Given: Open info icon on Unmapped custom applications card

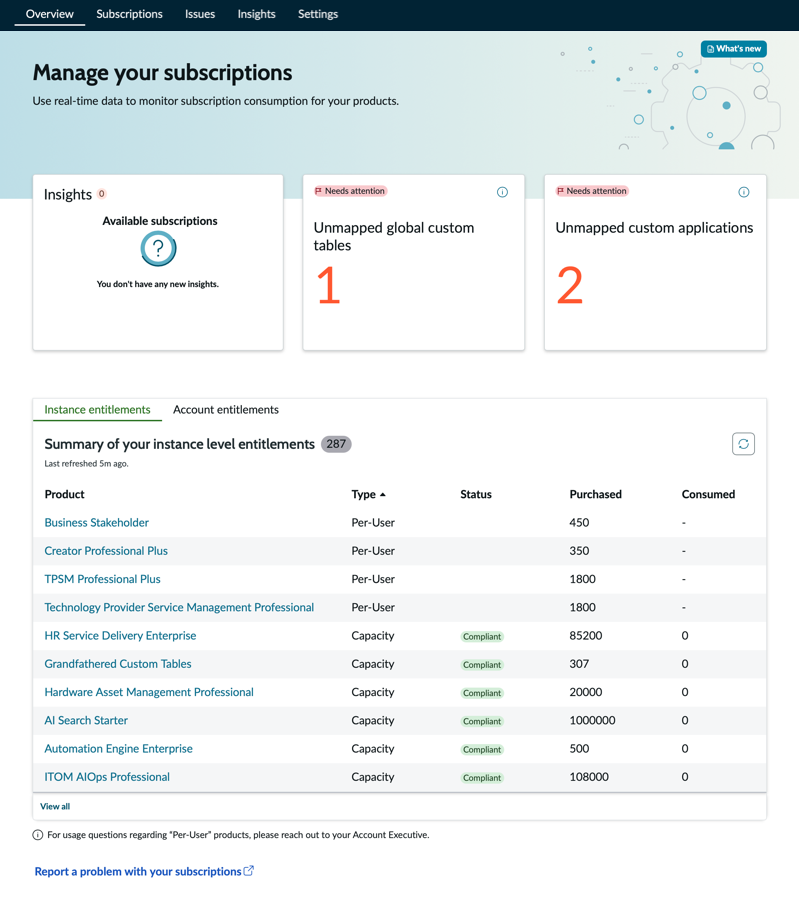Looking at the screenshot, I should [744, 192].
